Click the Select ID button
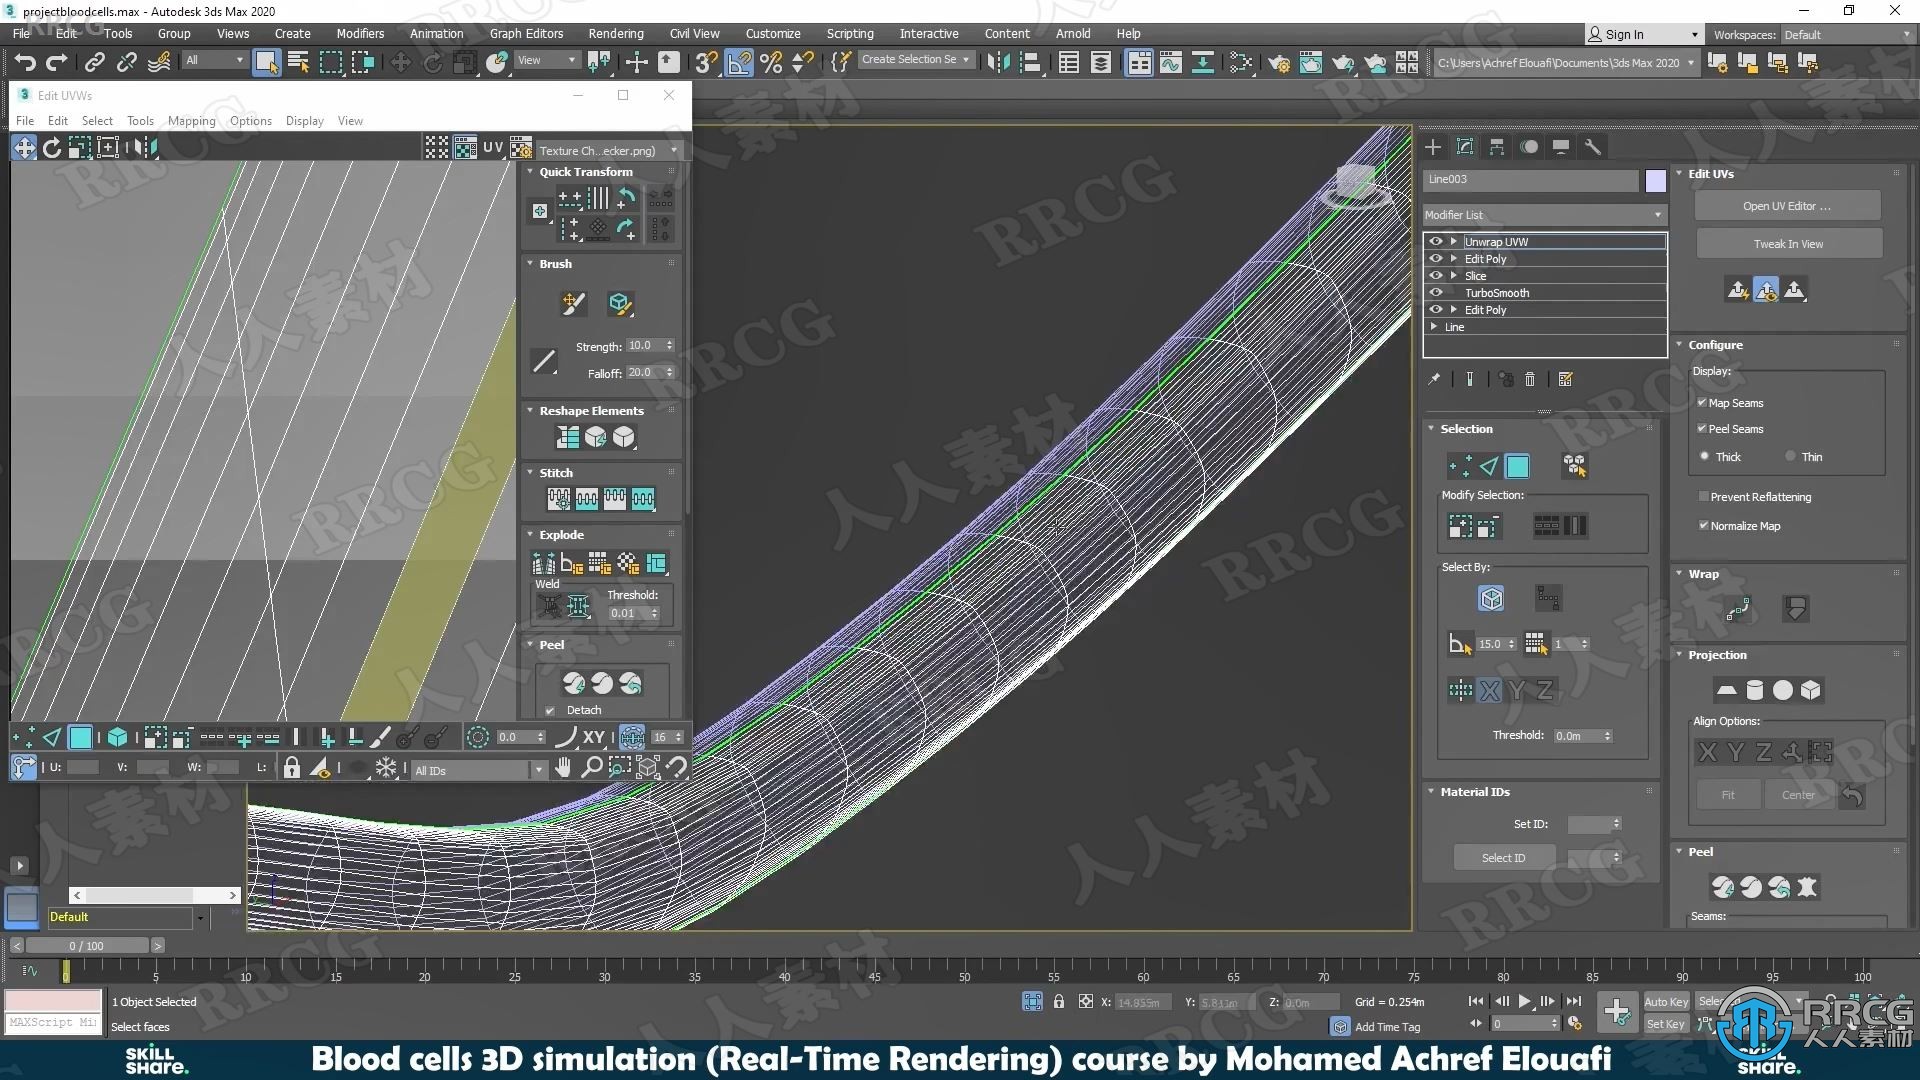 pos(1501,857)
